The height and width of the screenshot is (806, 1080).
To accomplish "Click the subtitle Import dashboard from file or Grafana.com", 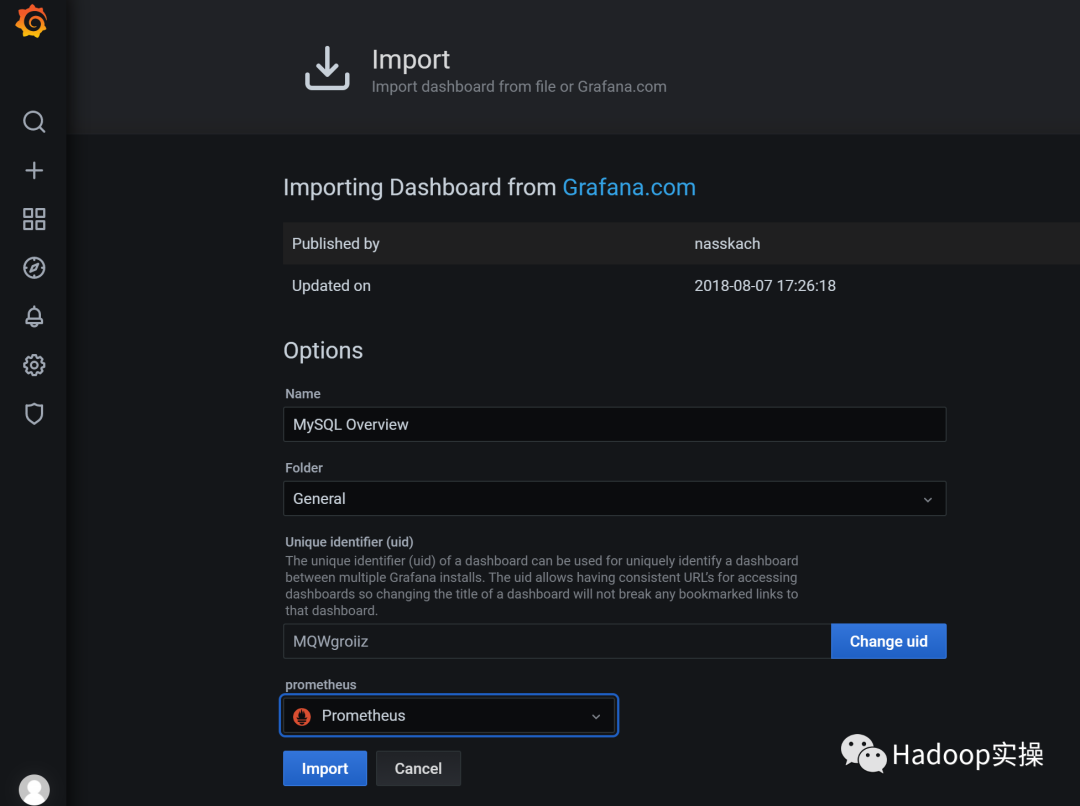I will 519,87.
